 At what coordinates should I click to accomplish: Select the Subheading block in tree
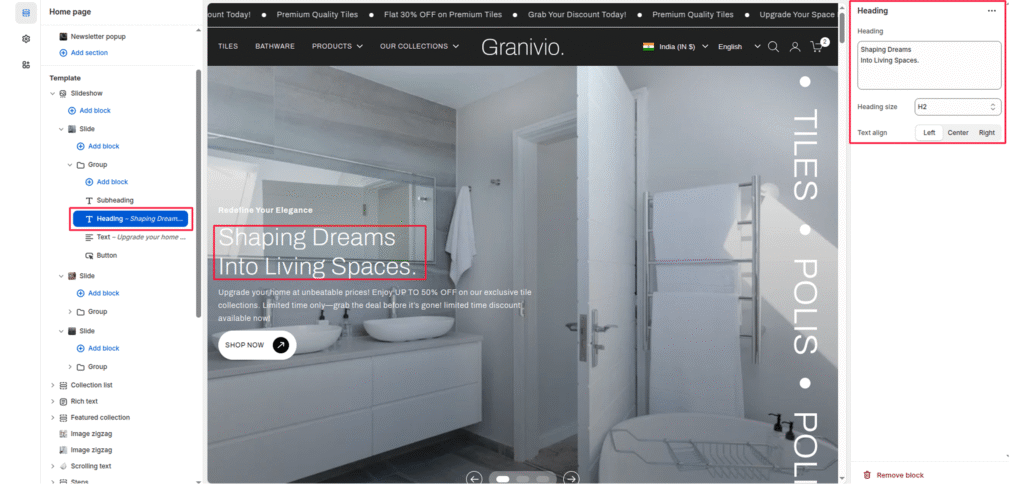[x=115, y=200]
